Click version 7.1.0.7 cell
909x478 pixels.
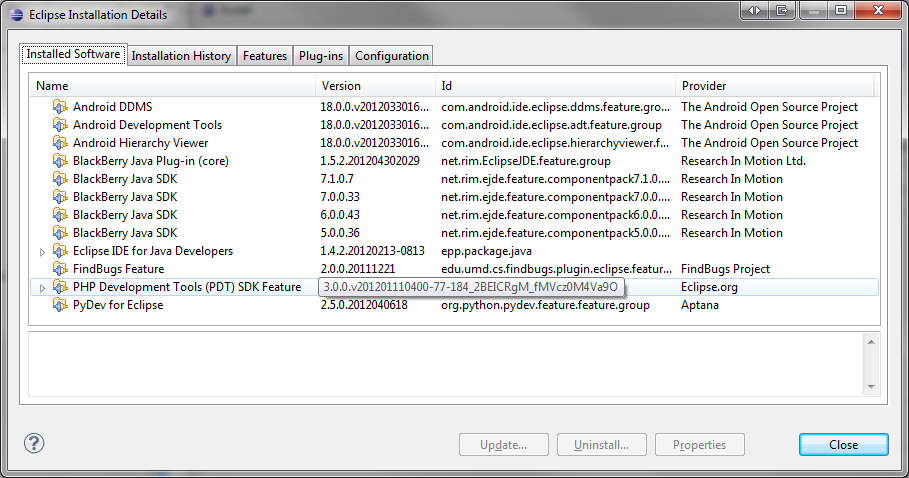[337, 178]
